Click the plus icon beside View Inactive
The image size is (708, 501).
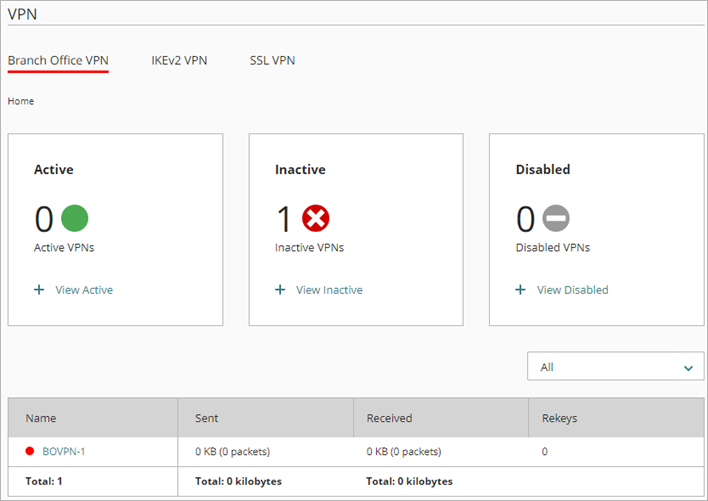pyautogui.click(x=280, y=290)
